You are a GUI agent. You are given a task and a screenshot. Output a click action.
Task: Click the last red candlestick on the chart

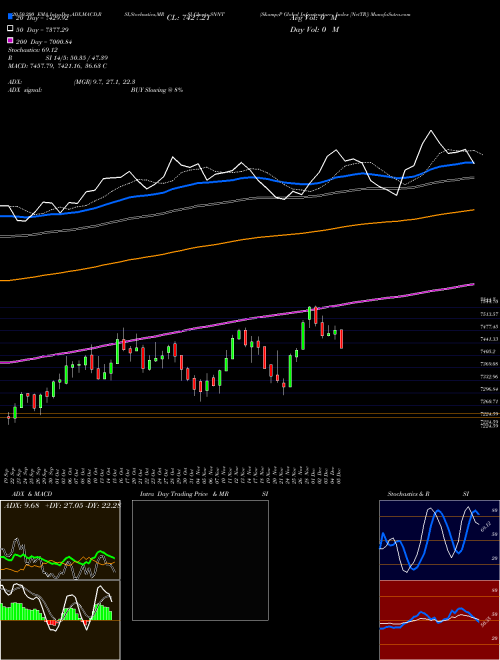coord(341,339)
